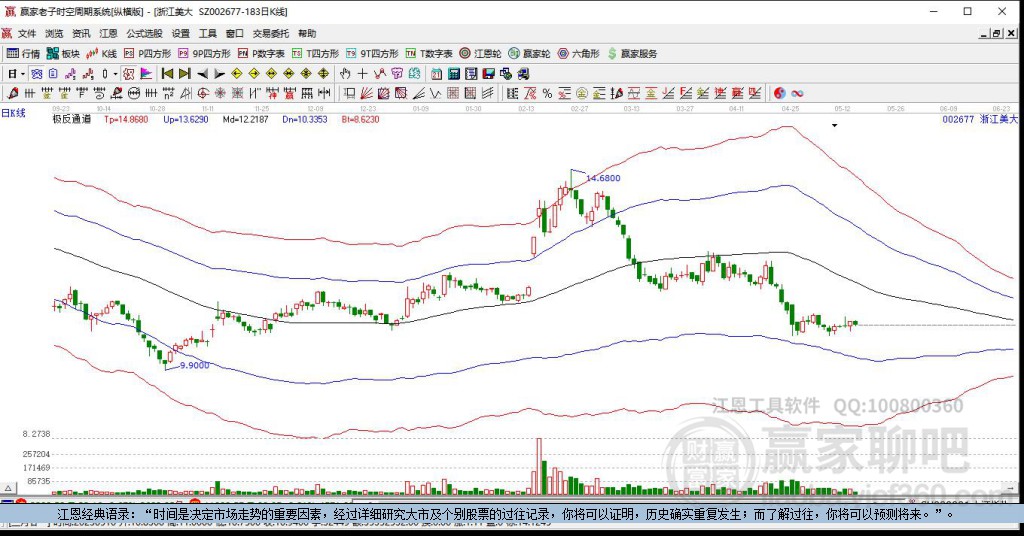1024x536 pixels.
Task: Click the circle icon next to red pen group
Action: [x=134, y=93]
